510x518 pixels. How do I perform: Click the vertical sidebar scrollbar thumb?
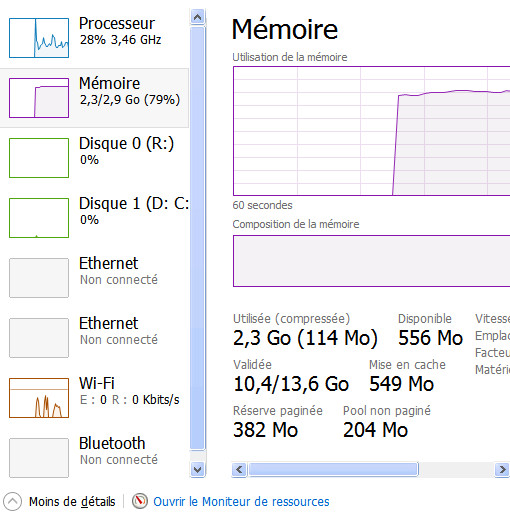pyautogui.click(x=198, y=238)
